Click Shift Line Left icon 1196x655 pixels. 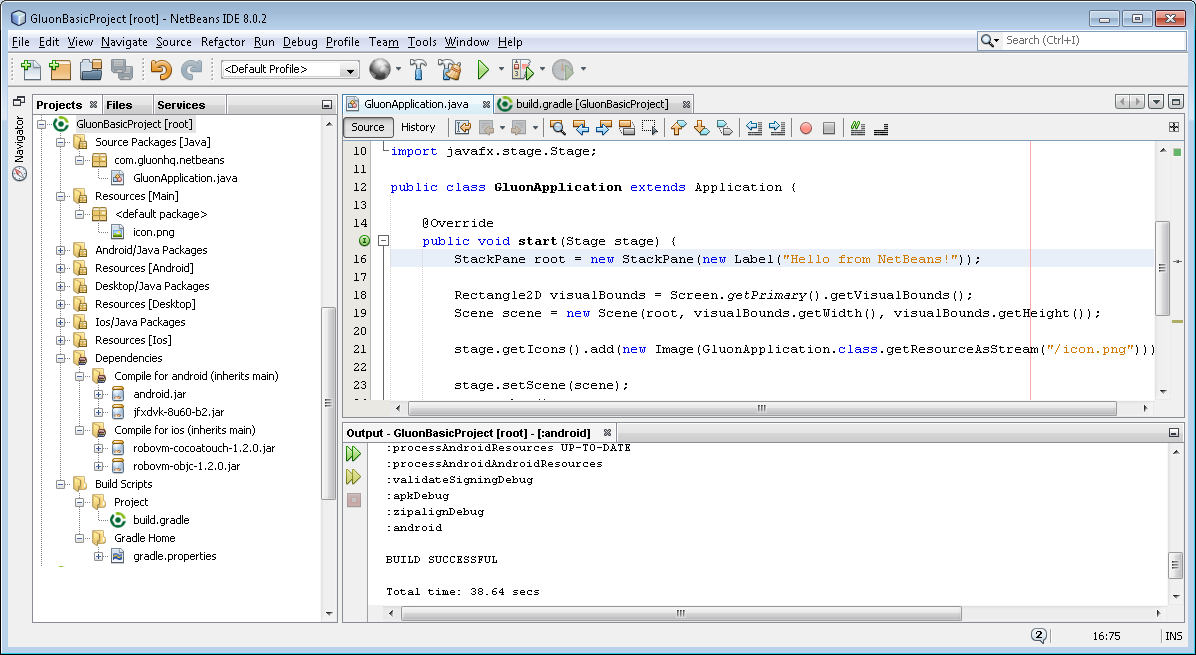click(x=754, y=128)
